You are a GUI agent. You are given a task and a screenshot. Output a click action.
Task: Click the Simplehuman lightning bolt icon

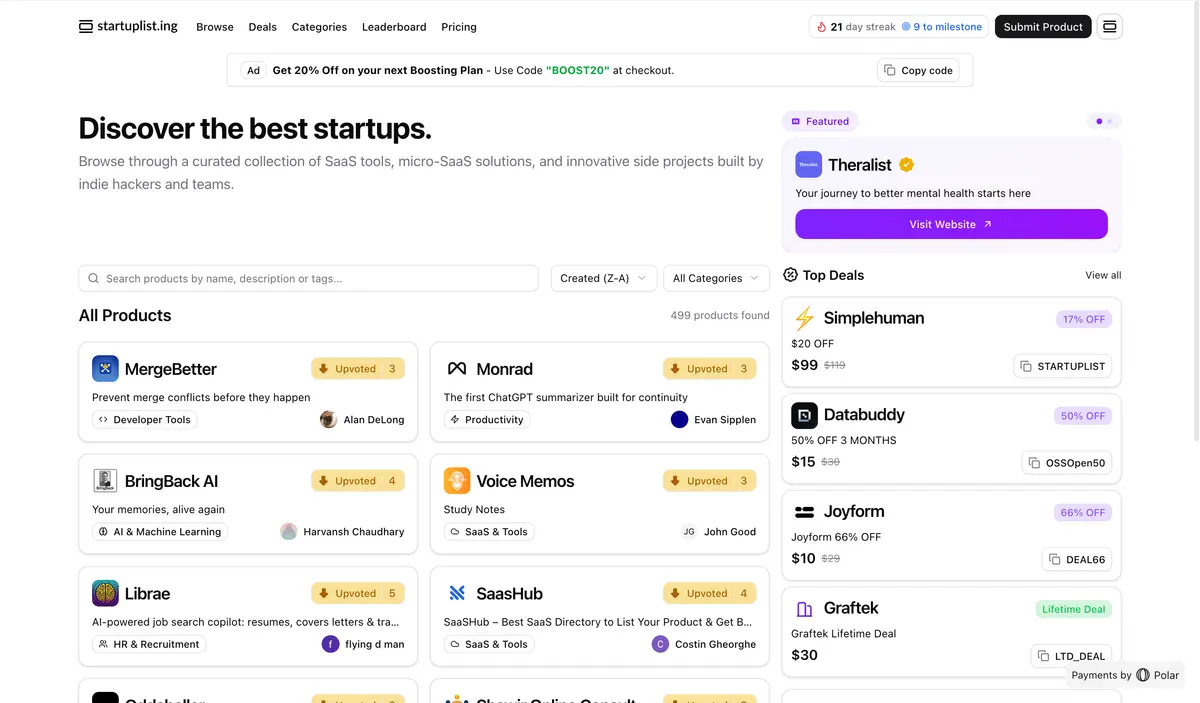[803, 318]
